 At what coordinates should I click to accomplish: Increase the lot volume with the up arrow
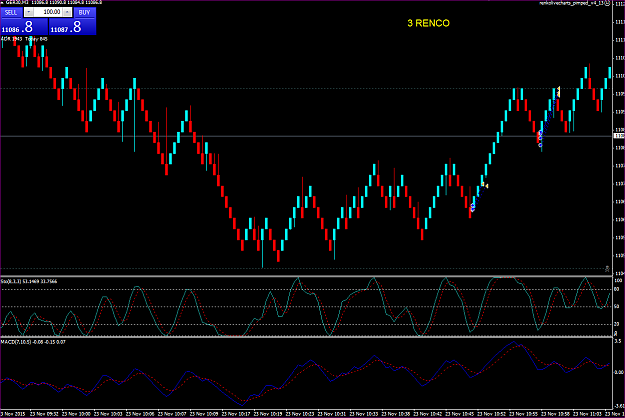[67, 12]
